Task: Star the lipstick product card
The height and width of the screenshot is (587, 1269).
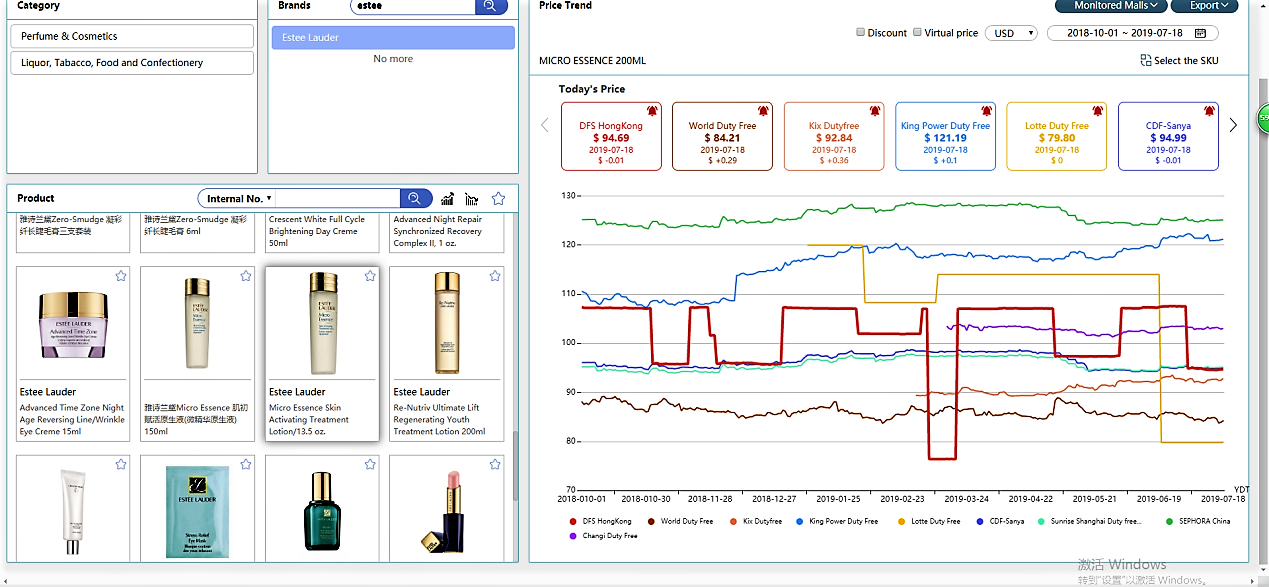Action: tap(495, 464)
